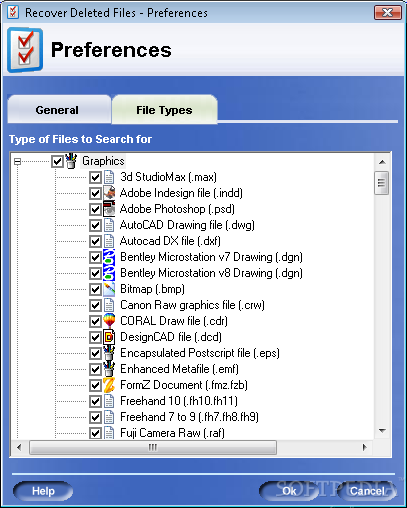
Task: Click the Adobe Indesign file icon
Action: point(109,193)
